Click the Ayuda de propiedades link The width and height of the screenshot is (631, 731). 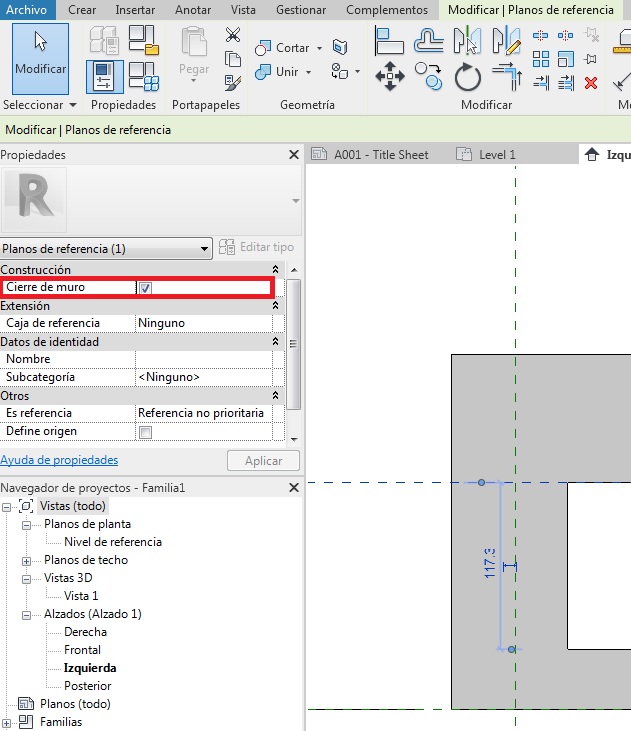click(x=59, y=460)
